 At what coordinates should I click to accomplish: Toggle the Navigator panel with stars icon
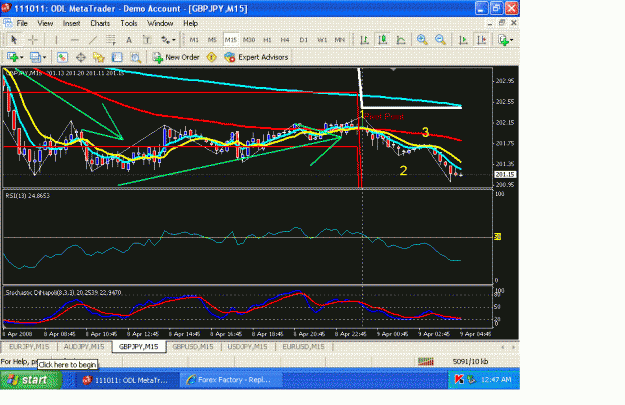tap(99, 57)
